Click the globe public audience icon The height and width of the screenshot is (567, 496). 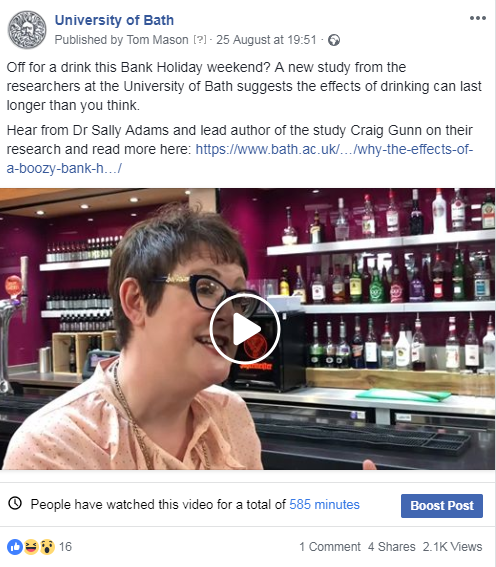334,40
